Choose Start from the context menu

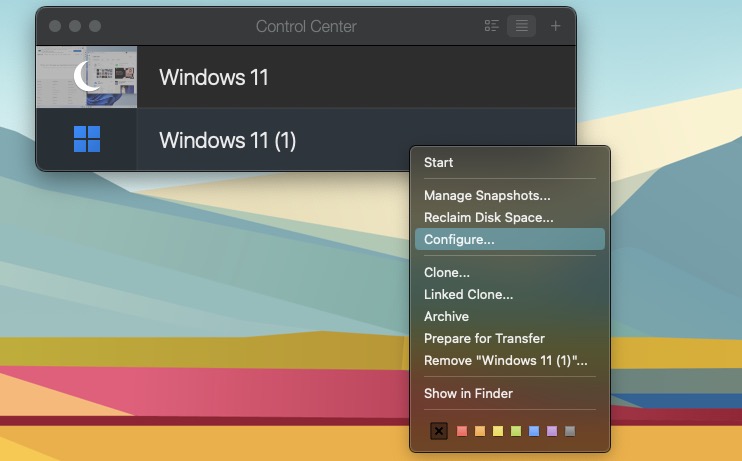[510, 162]
